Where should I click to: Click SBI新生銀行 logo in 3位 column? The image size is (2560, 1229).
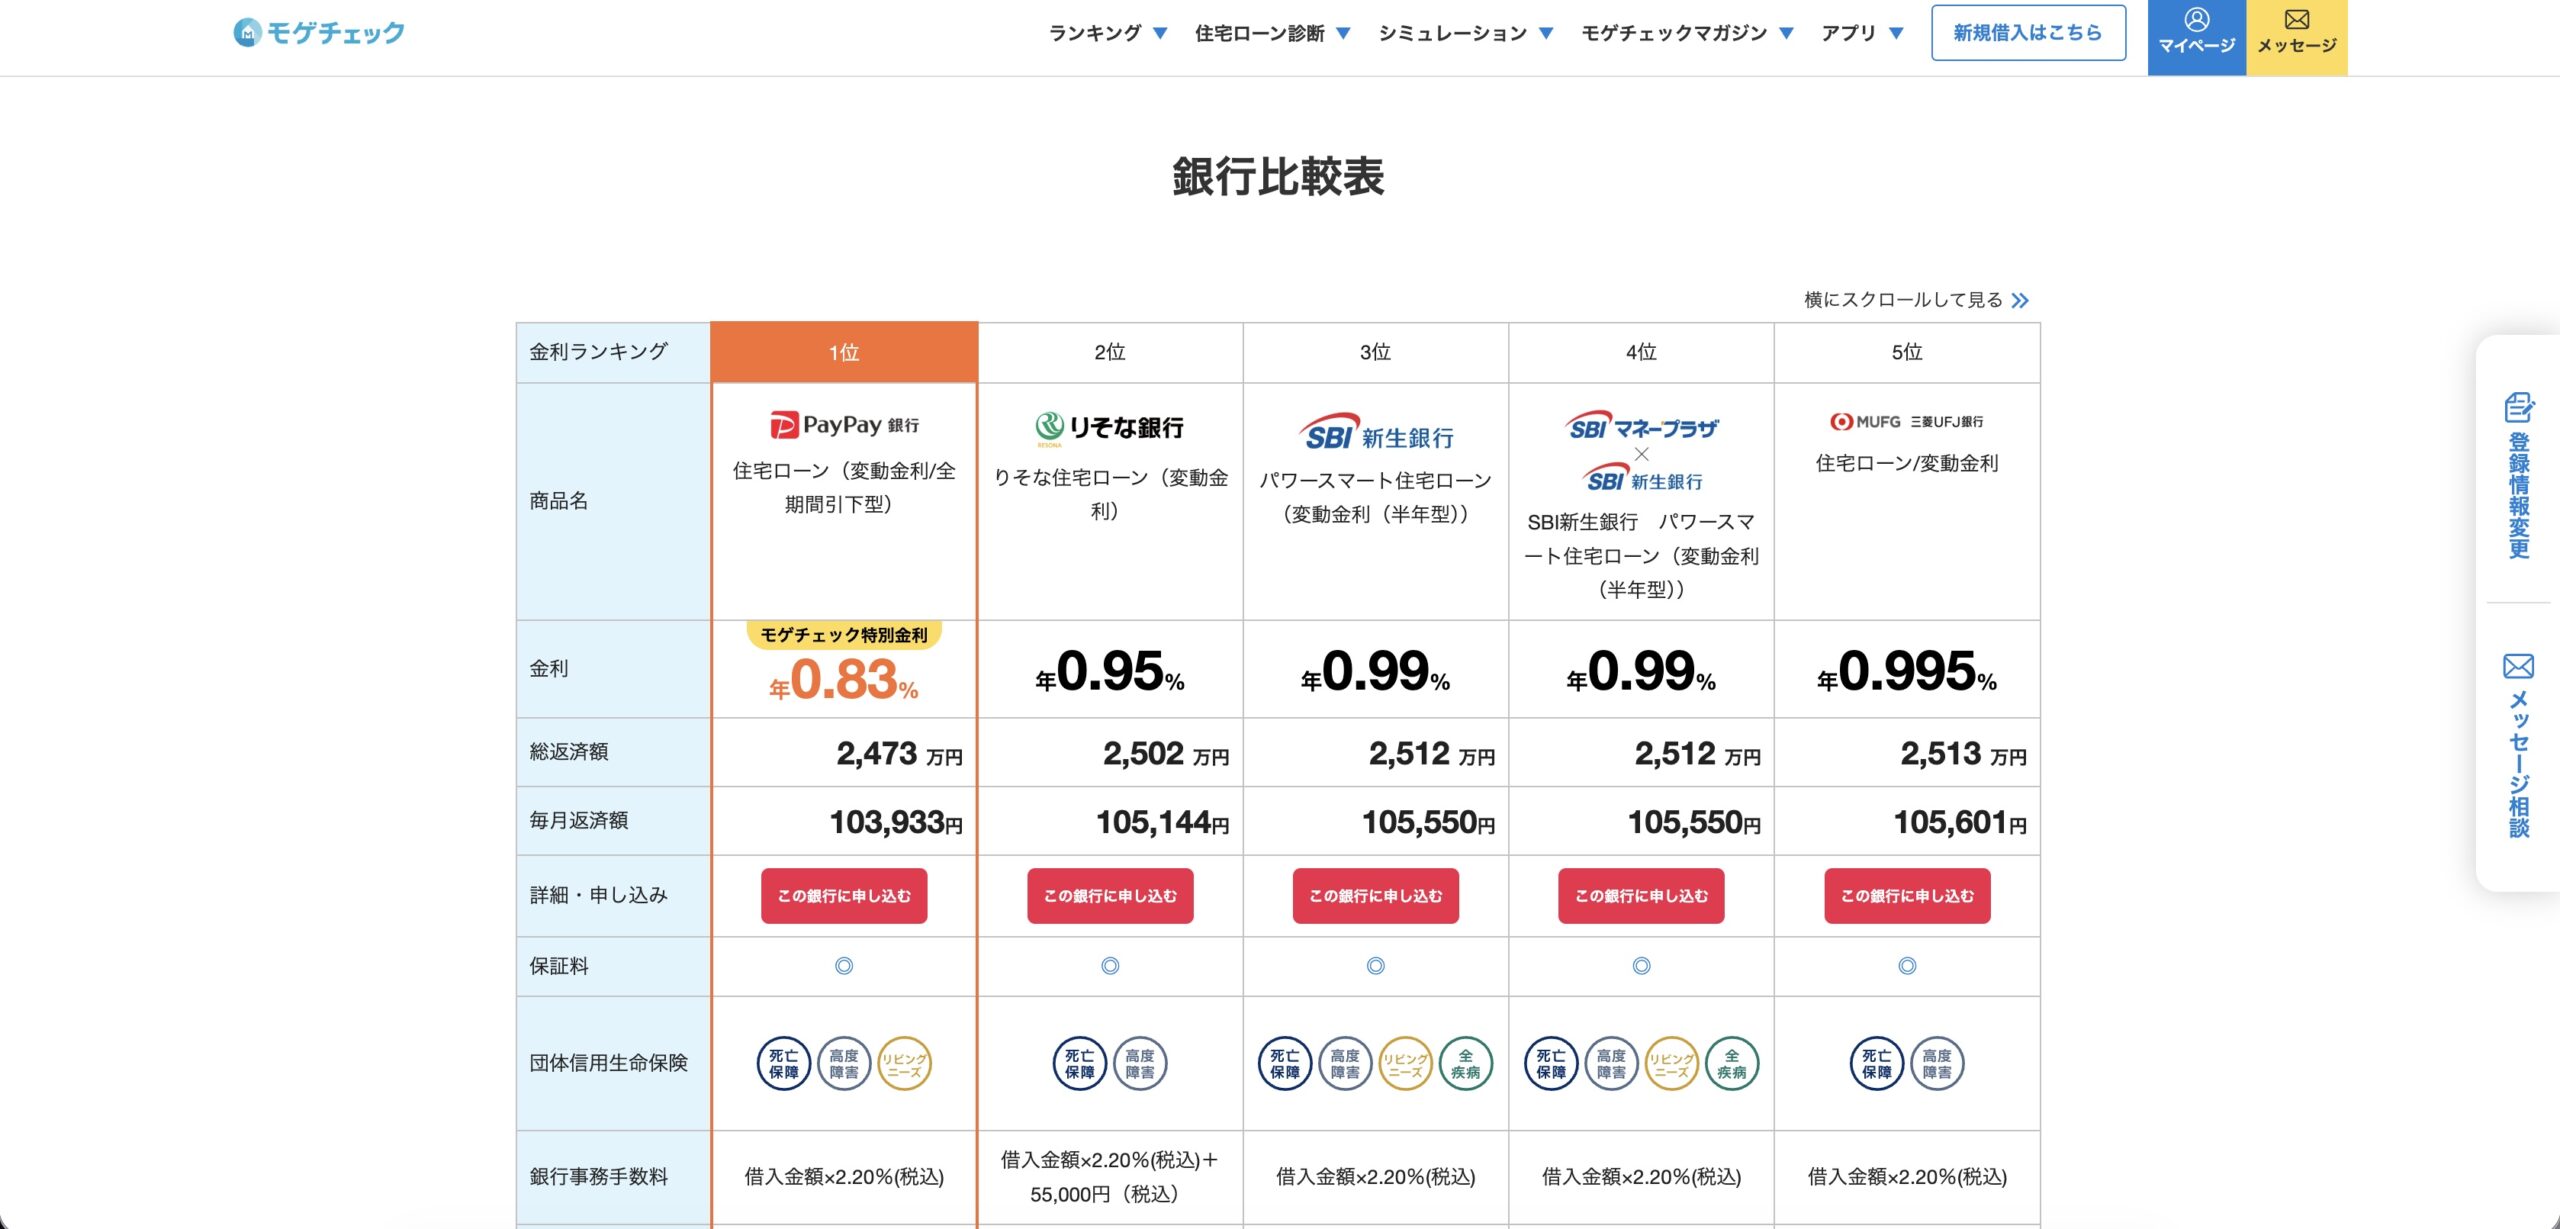1375,433
